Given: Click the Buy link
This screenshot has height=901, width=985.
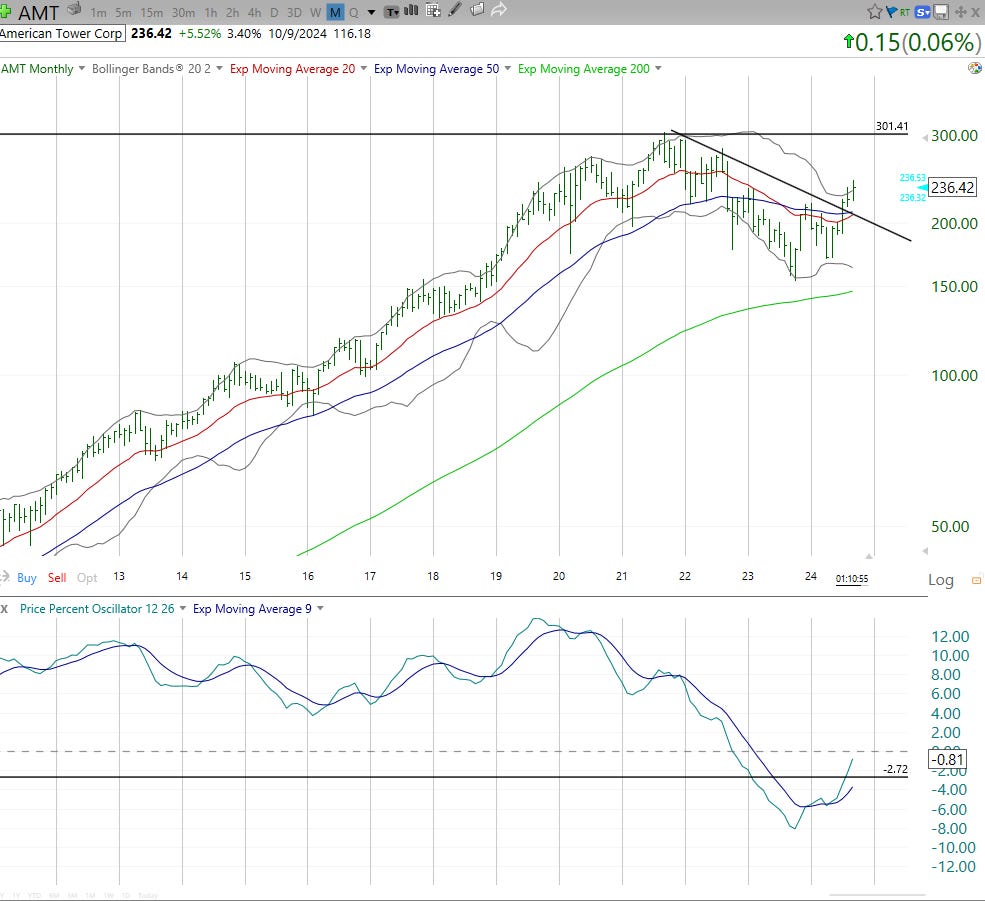Looking at the screenshot, I should [26, 577].
